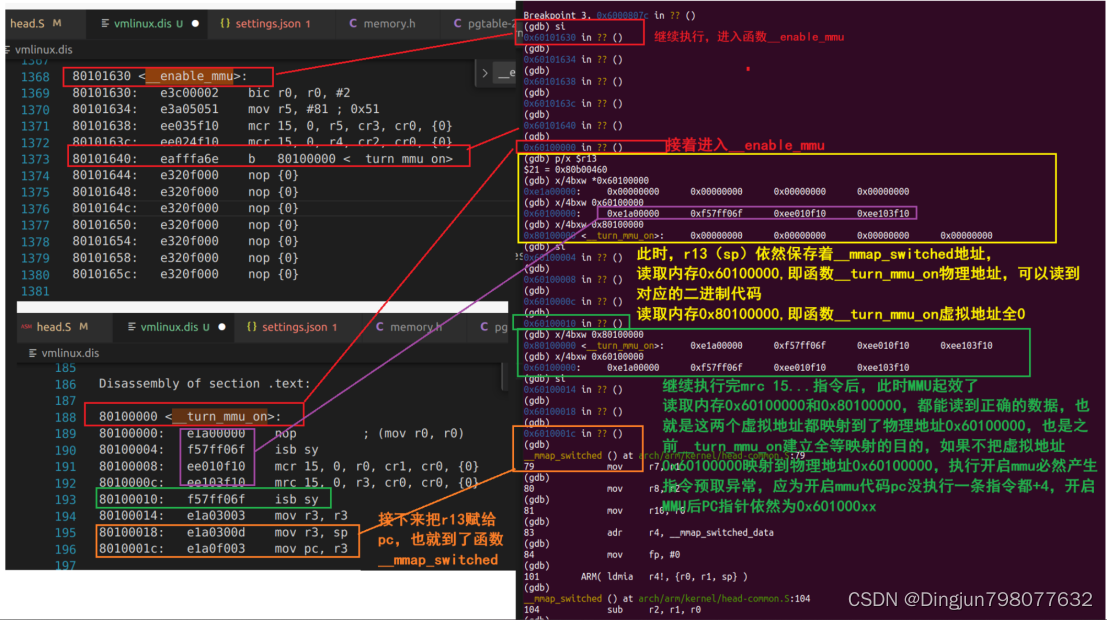Open the vmlinux.dis breadcrumb dropdown
Screen dimensions: 1108x620
pyautogui.click(x=47, y=48)
